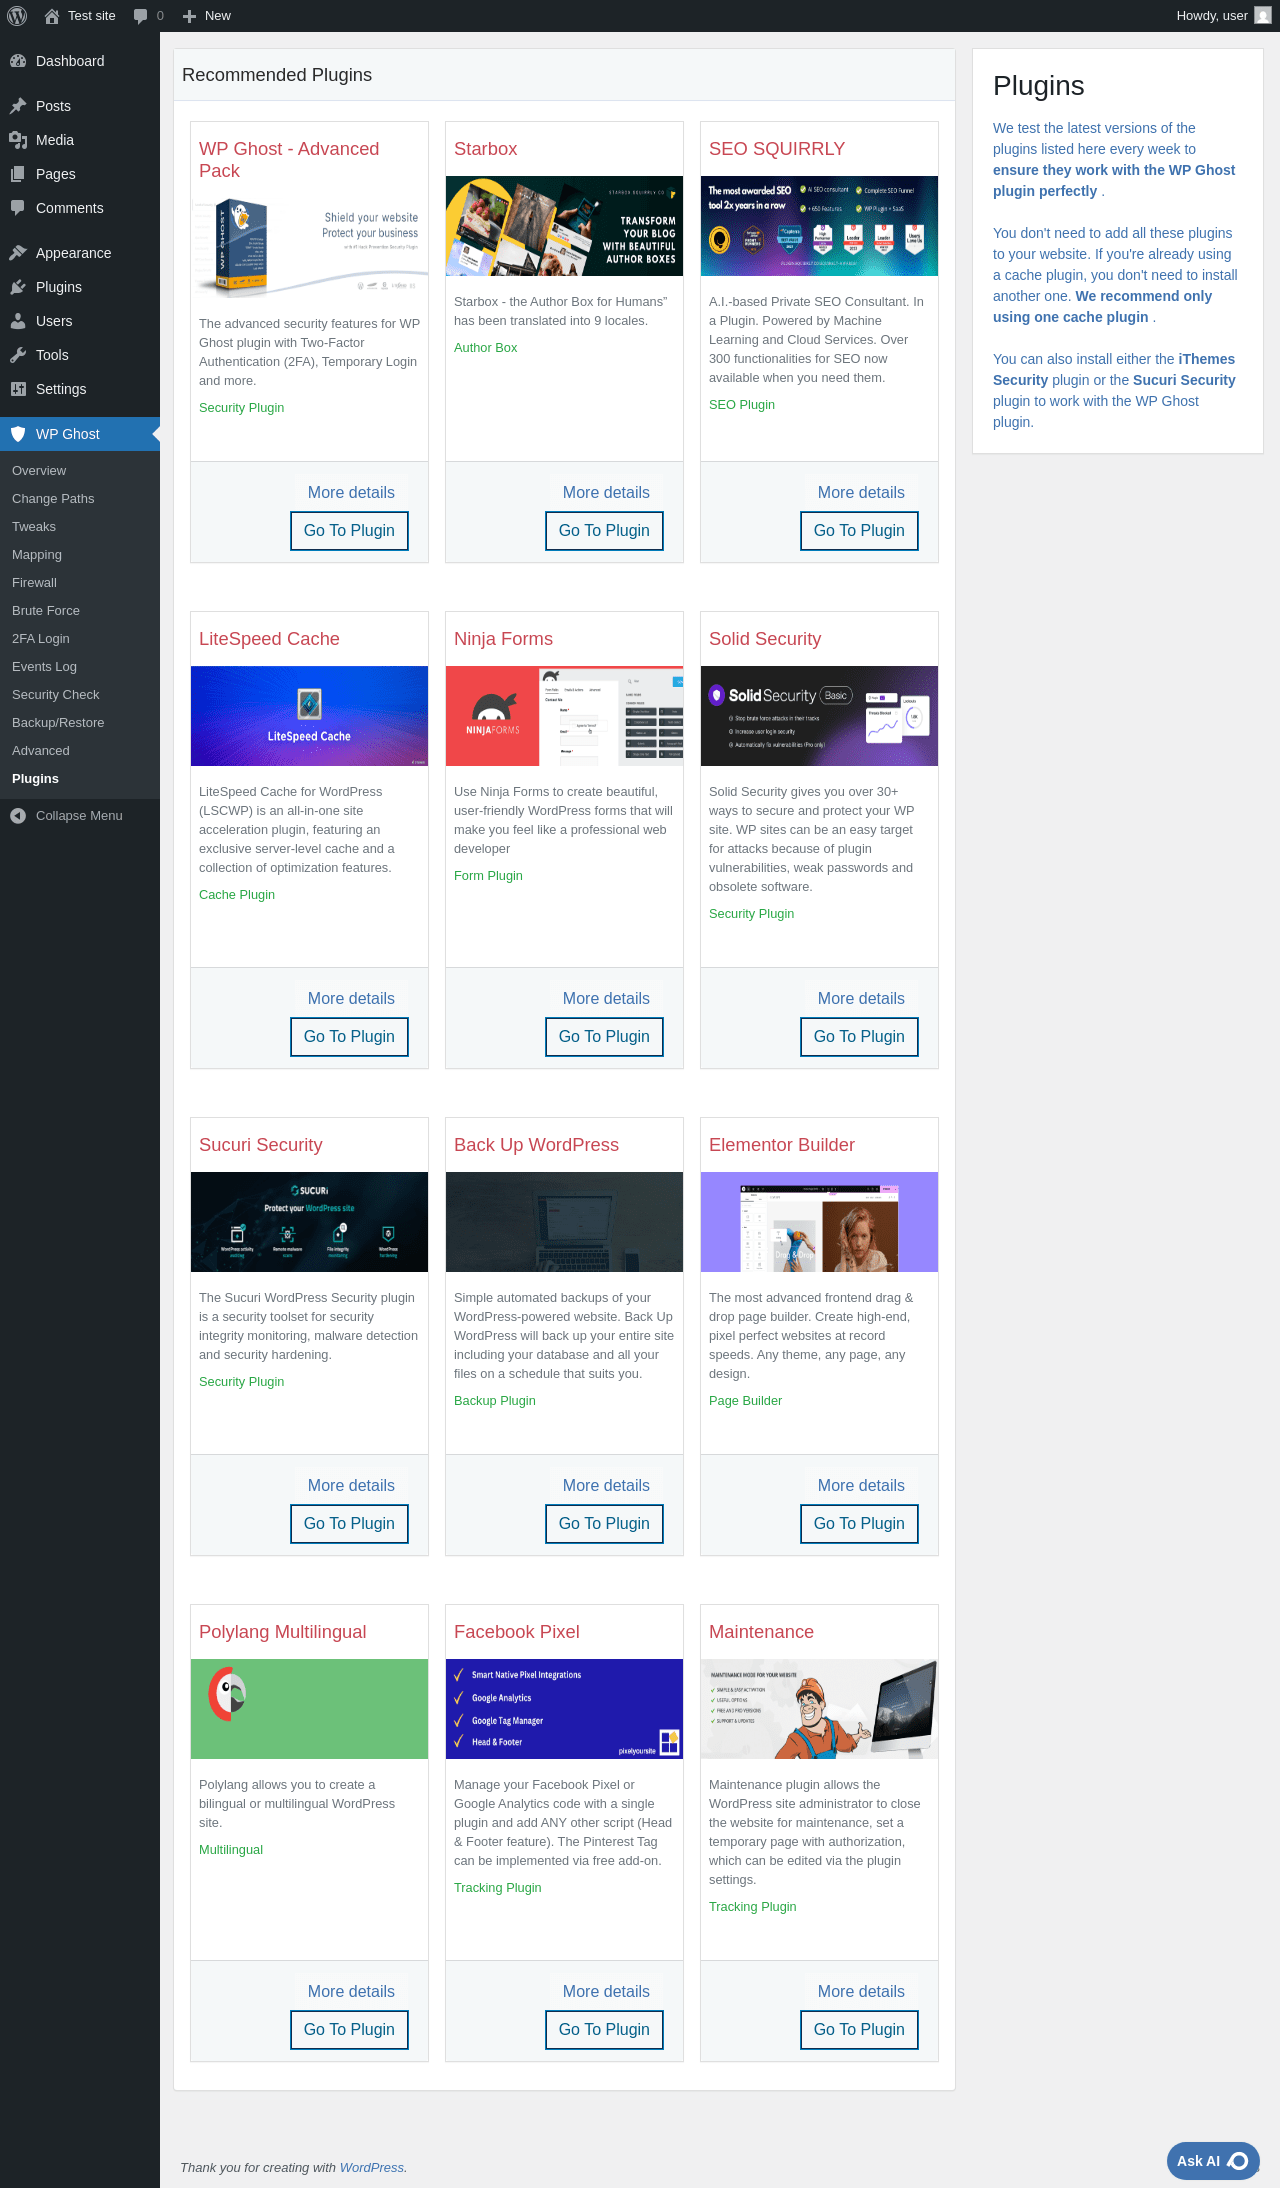Click the plus icon beside New
Viewport: 1280px width, 2188px height.
[190, 16]
